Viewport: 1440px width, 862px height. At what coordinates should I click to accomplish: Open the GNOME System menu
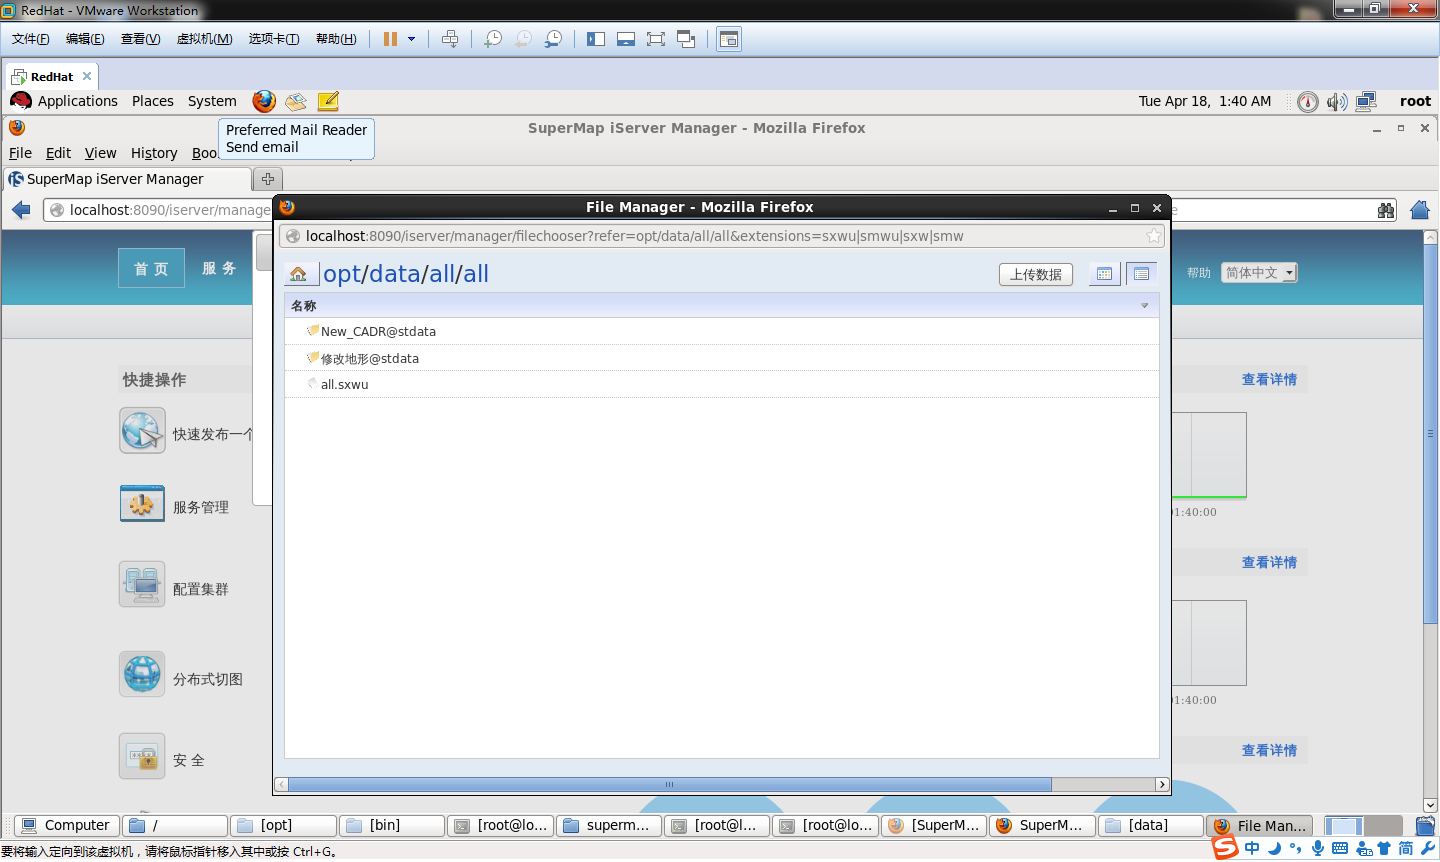(212, 101)
